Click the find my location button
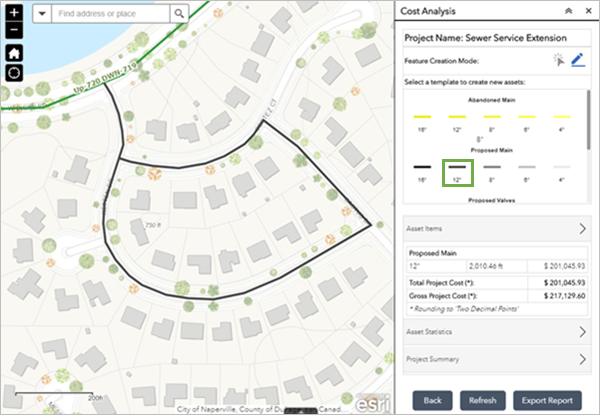This screenshot has width=600, height=415. click(14, 74)
